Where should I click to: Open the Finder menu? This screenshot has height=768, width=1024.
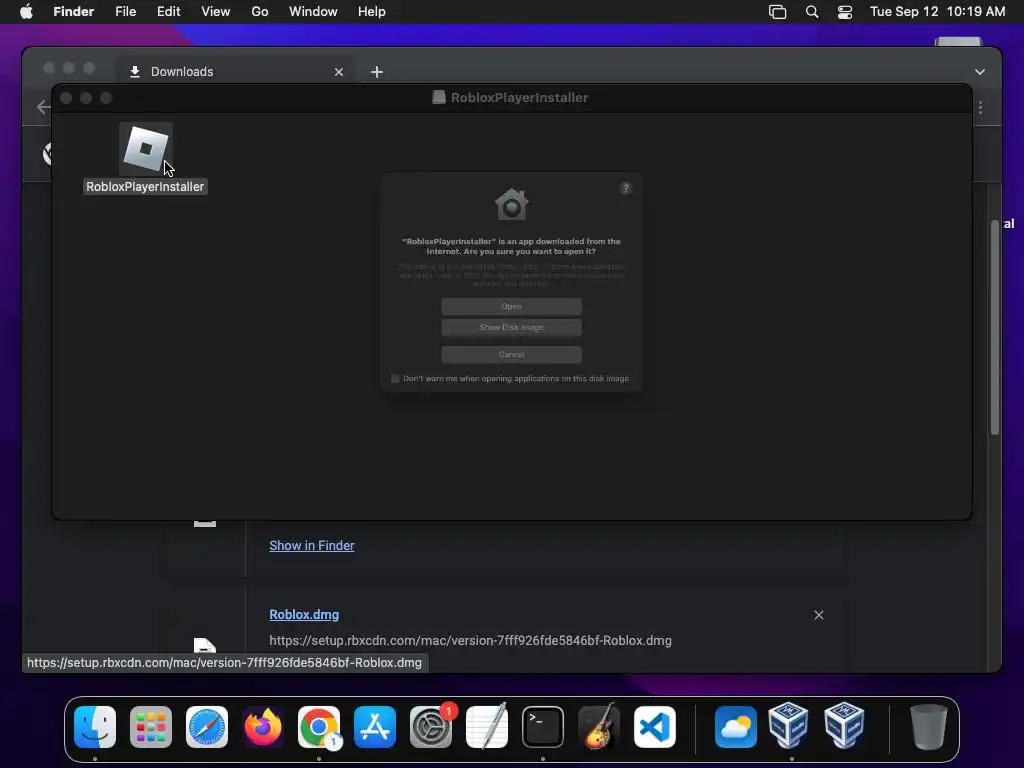point(73,12)
